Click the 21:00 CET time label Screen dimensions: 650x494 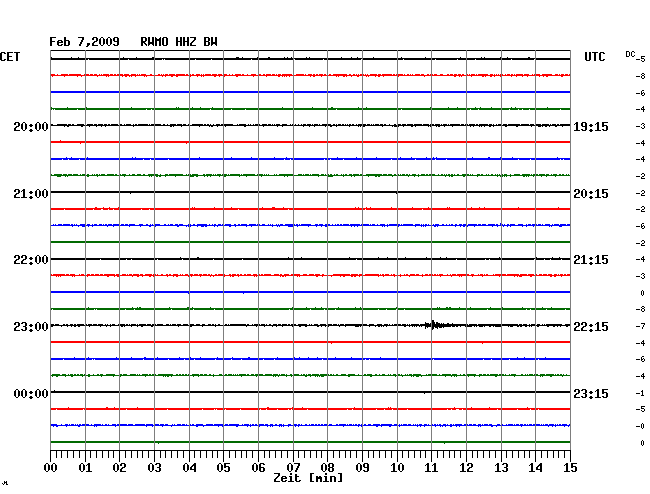click(x=31, y=194)
